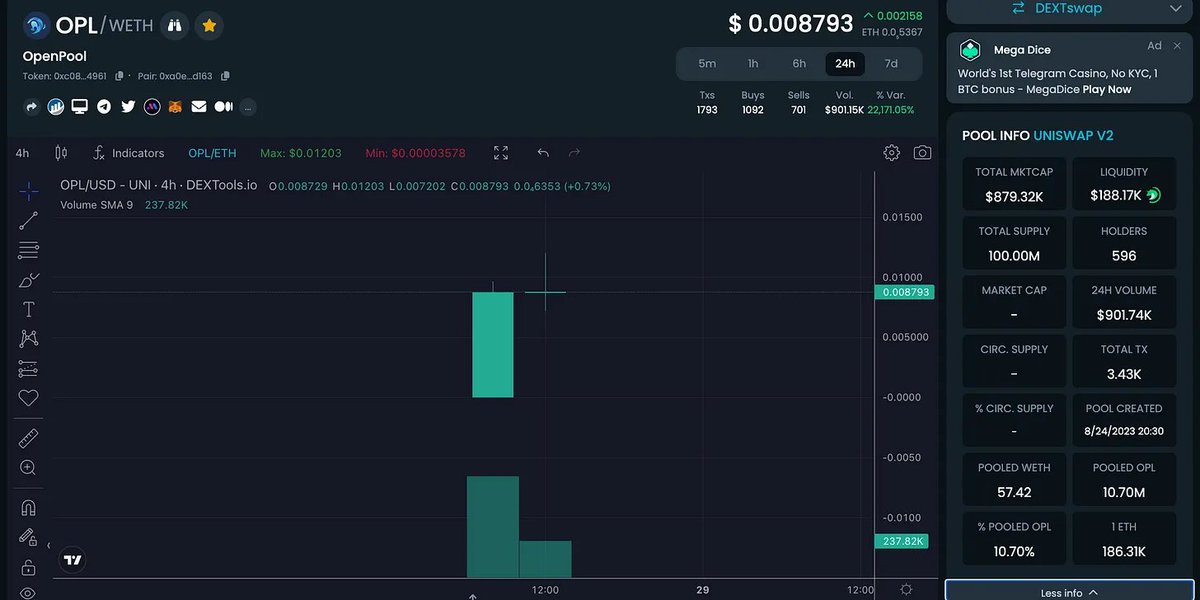Toggle lock all drawings padlock

28,567
